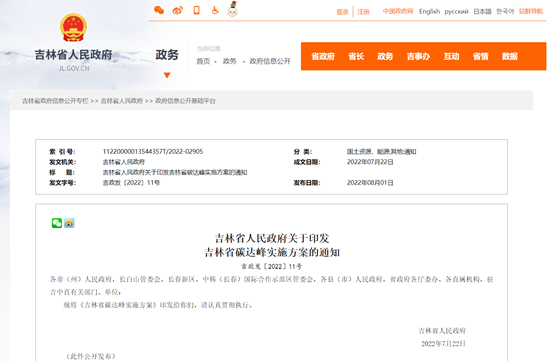This screenshot has width=550, height=361.
Task: Open 政府信息公开基础平台 breadcrumb
Action: [185, 101]
